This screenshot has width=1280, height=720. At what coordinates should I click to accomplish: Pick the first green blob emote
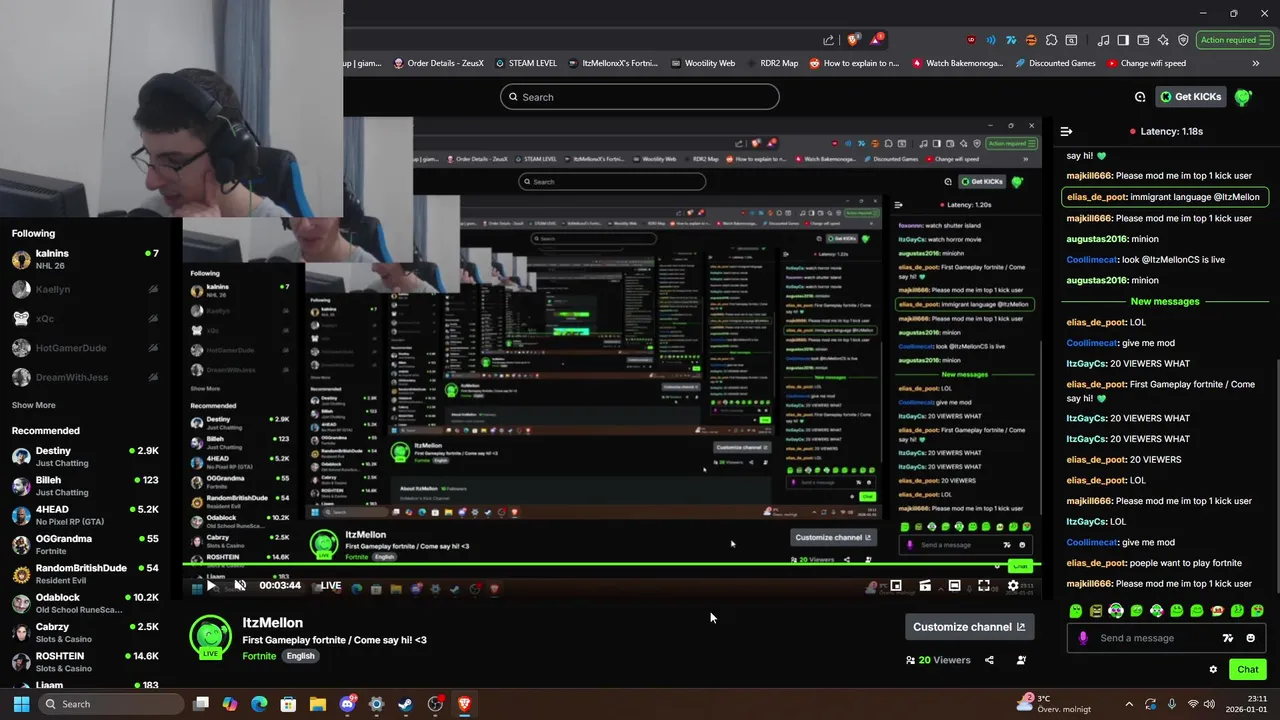[1076, 610]
